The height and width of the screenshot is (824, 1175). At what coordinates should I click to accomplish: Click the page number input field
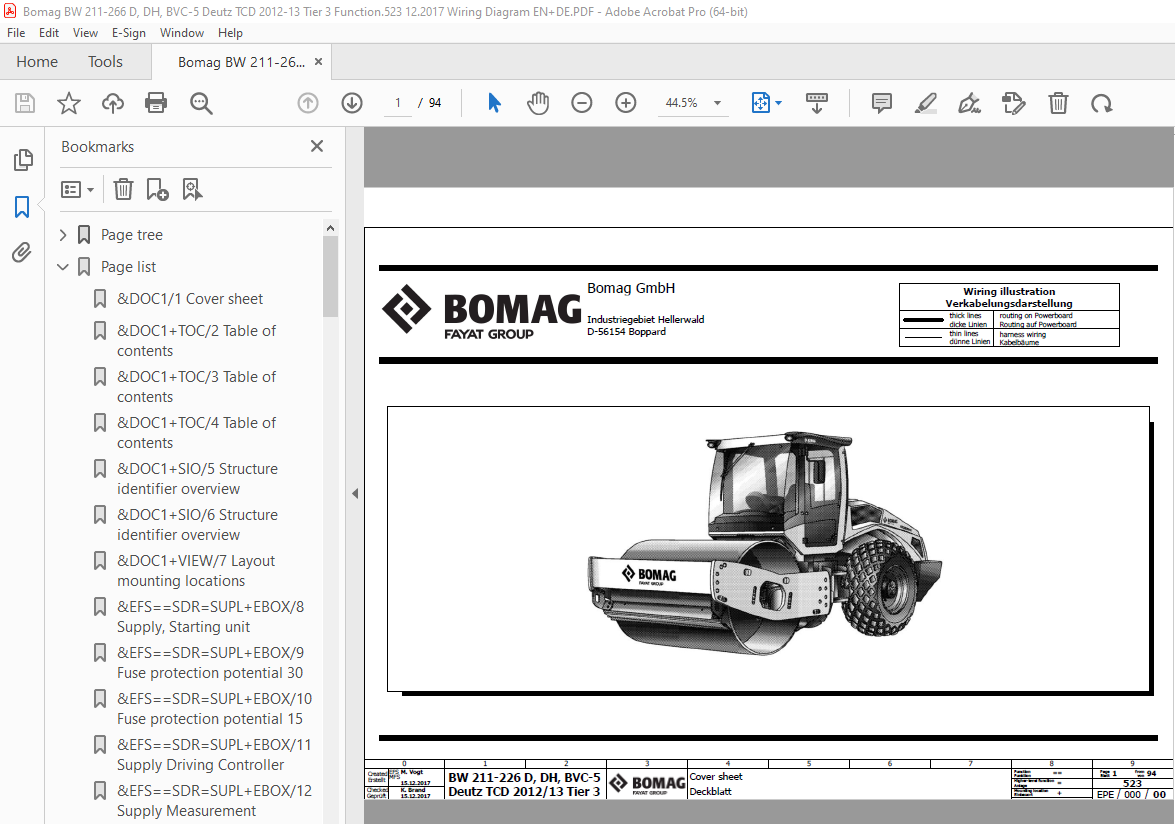point(398,103)
